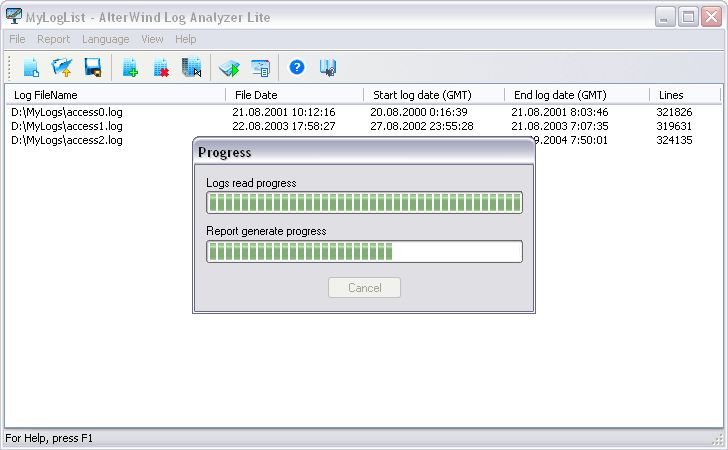Open the View menu
The width and height of the screenshot is (728, 450).
(x=152, y=39)
